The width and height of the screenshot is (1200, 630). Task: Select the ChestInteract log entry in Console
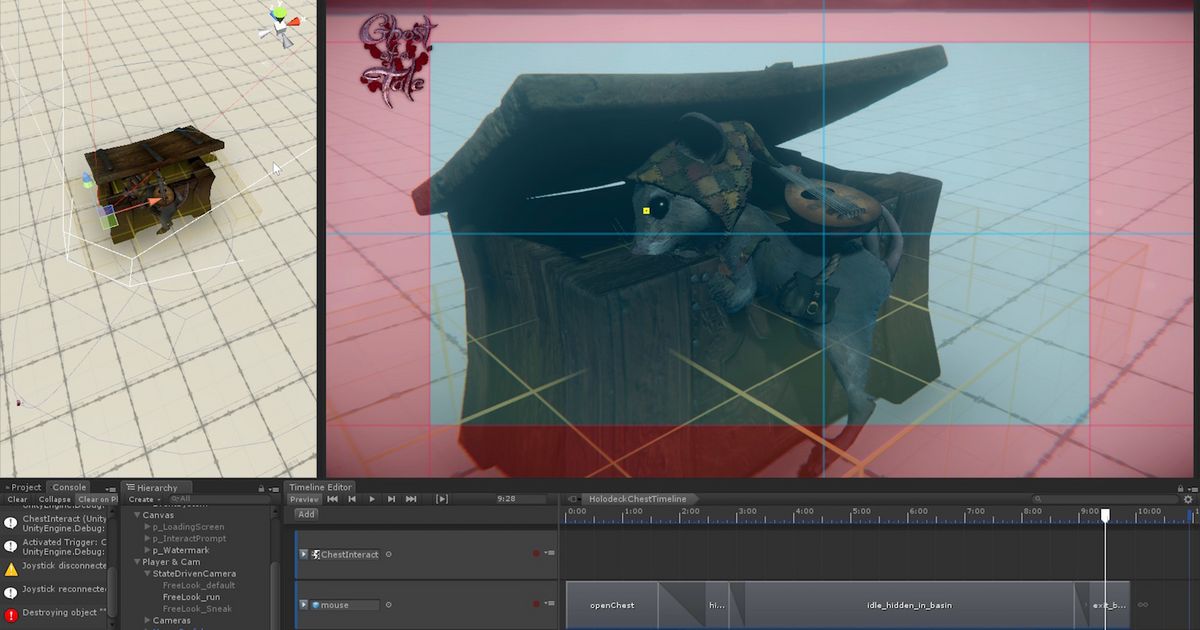[55, 524]
